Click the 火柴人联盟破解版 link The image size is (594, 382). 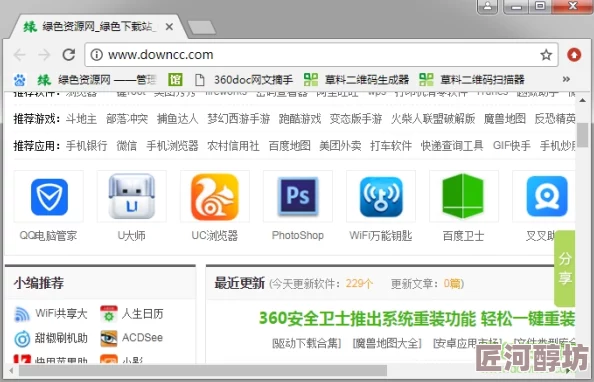tap(433, 119)
